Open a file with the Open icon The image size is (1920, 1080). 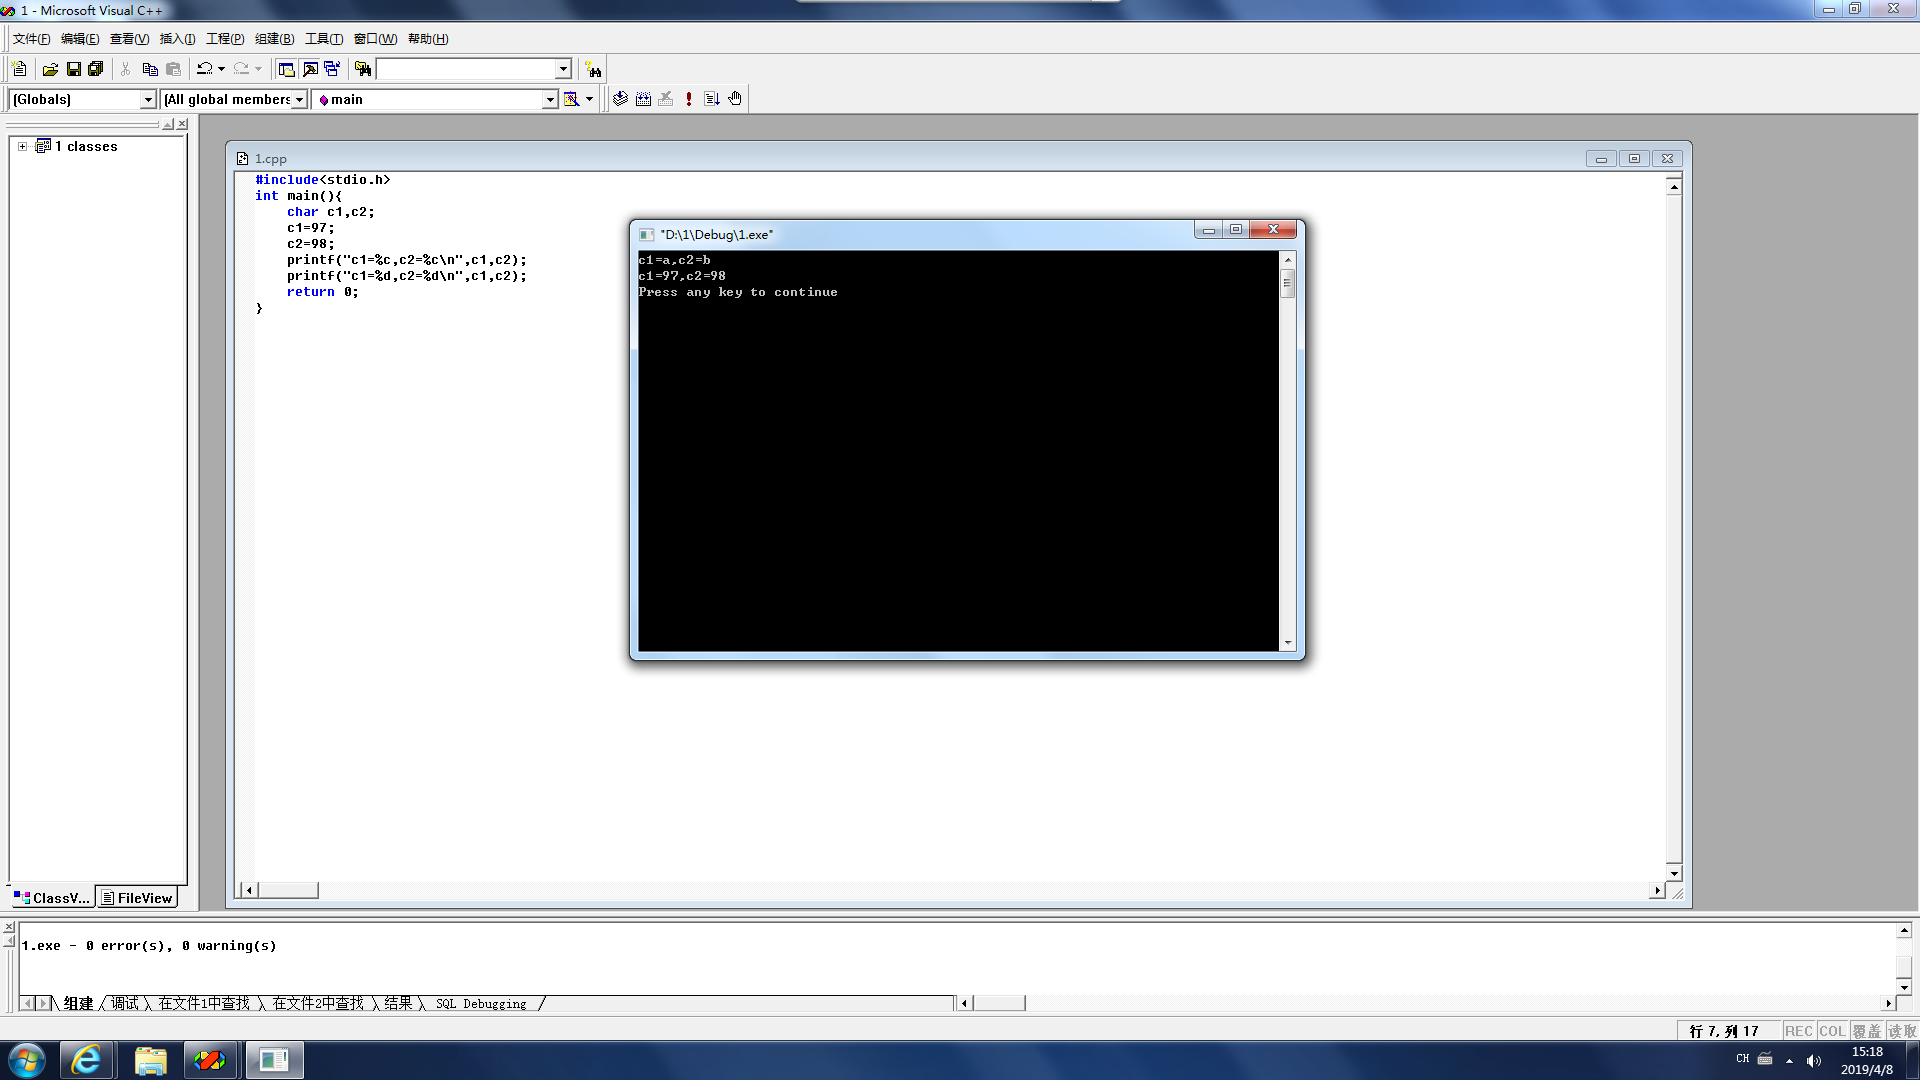click(x=50, y=69)
